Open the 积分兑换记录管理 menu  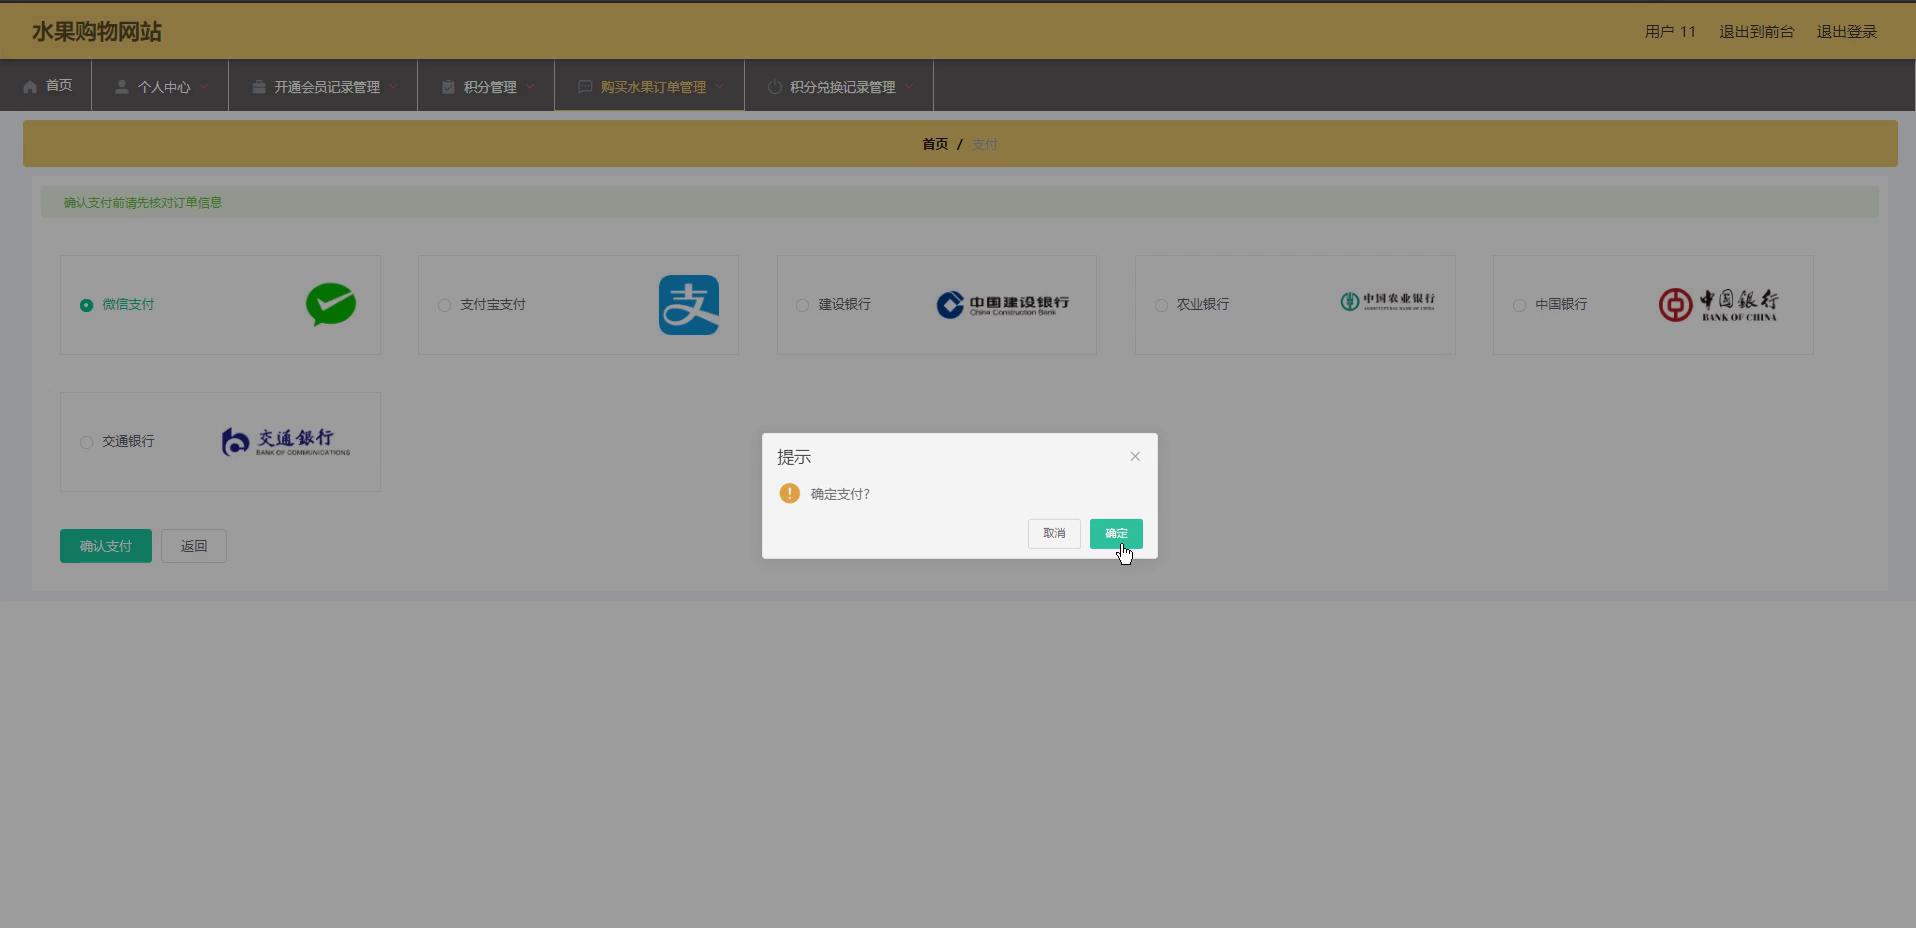(x=842, y=87)
